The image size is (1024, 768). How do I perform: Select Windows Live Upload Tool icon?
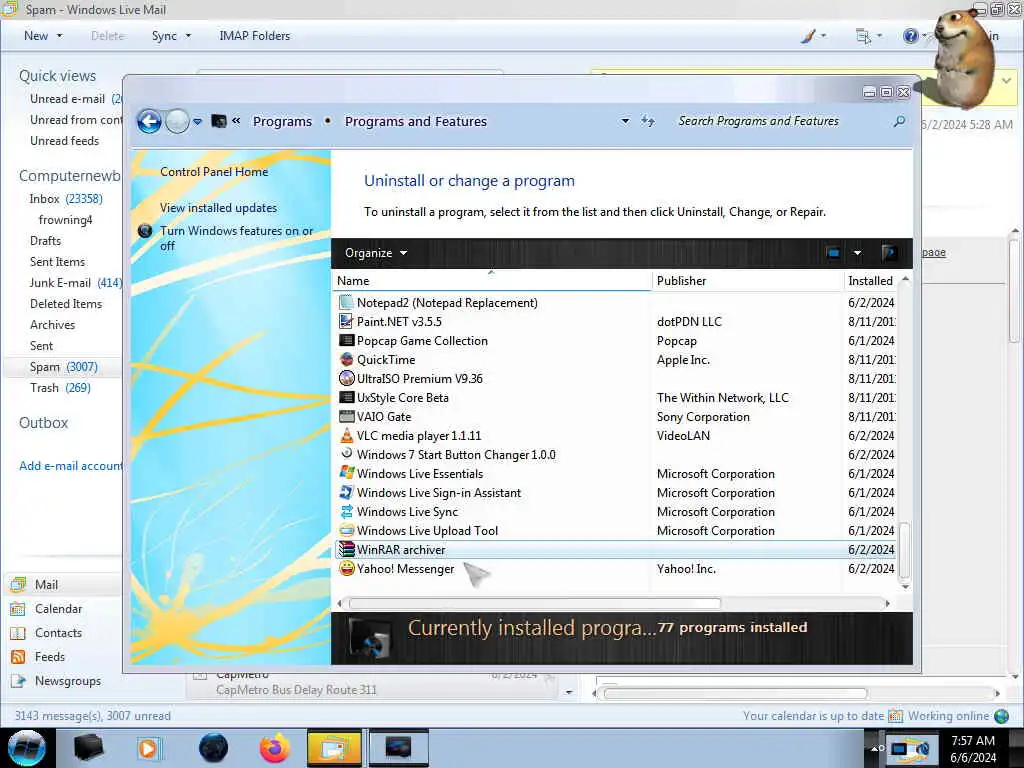click(x=346, y=530)
